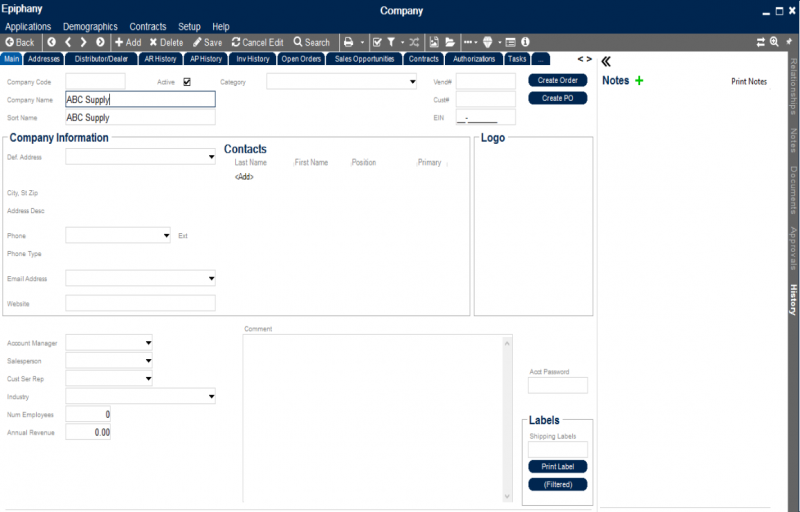800x512 pixels.
Task: Open the Demographics menu
Action: tap(90, 27)
